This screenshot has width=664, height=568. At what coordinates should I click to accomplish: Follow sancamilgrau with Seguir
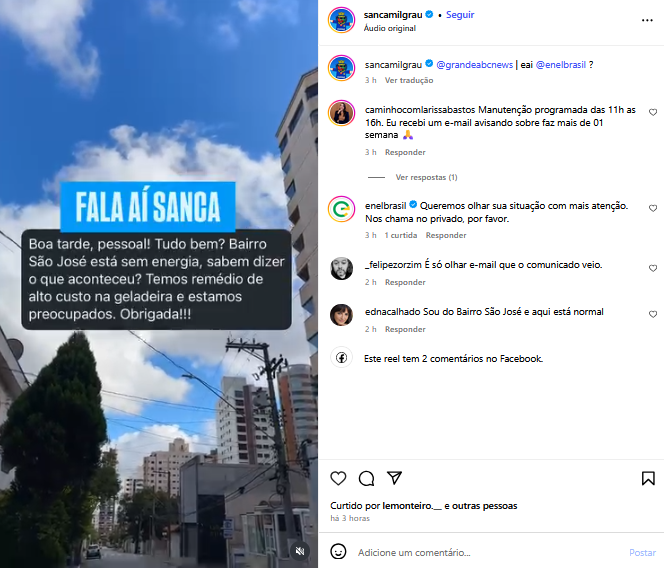460,15
